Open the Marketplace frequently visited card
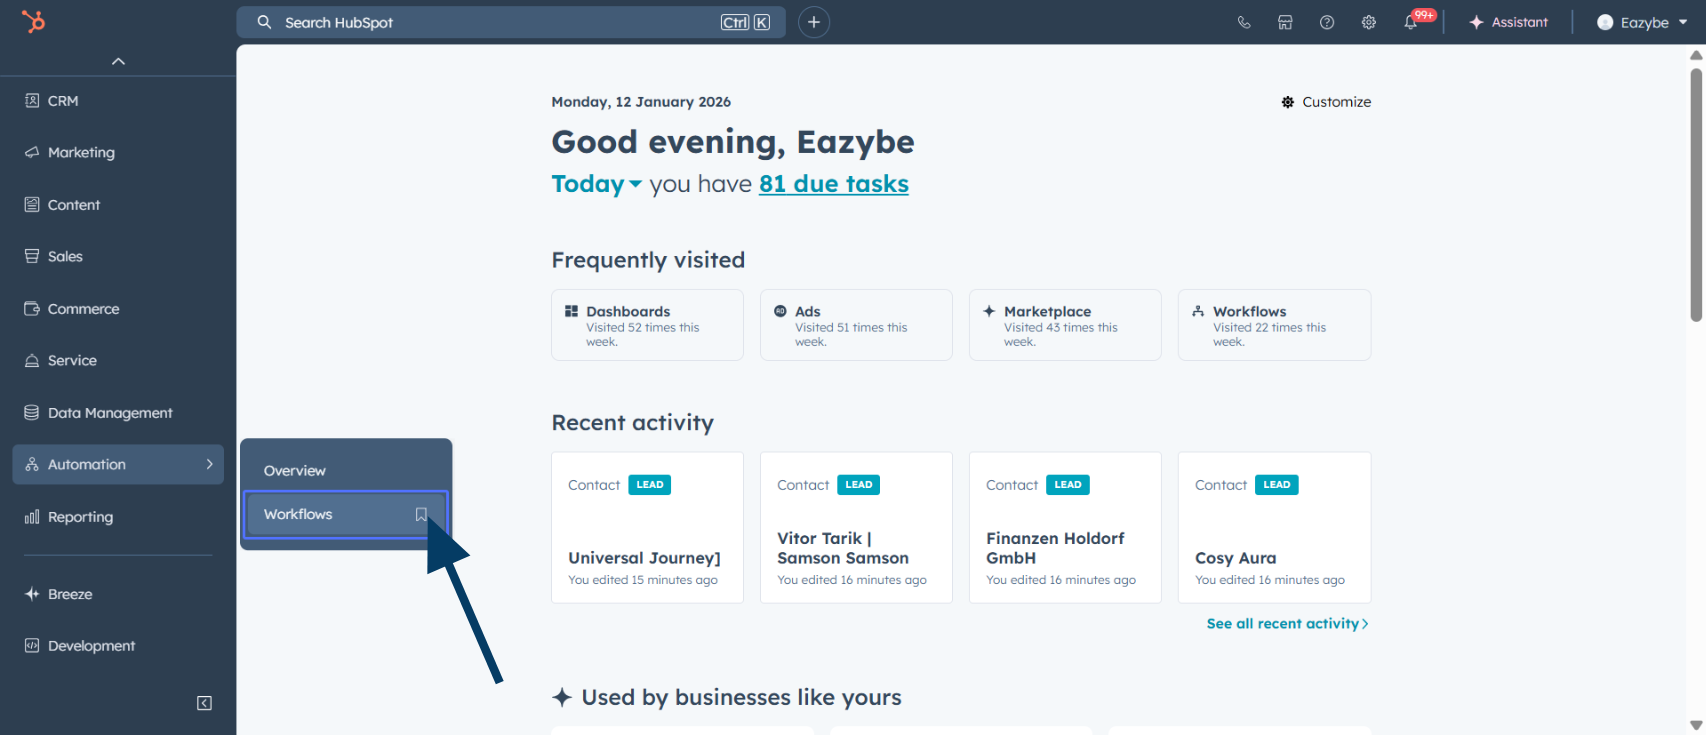This screenshot has height=735, width=1706. (1065, 325)
